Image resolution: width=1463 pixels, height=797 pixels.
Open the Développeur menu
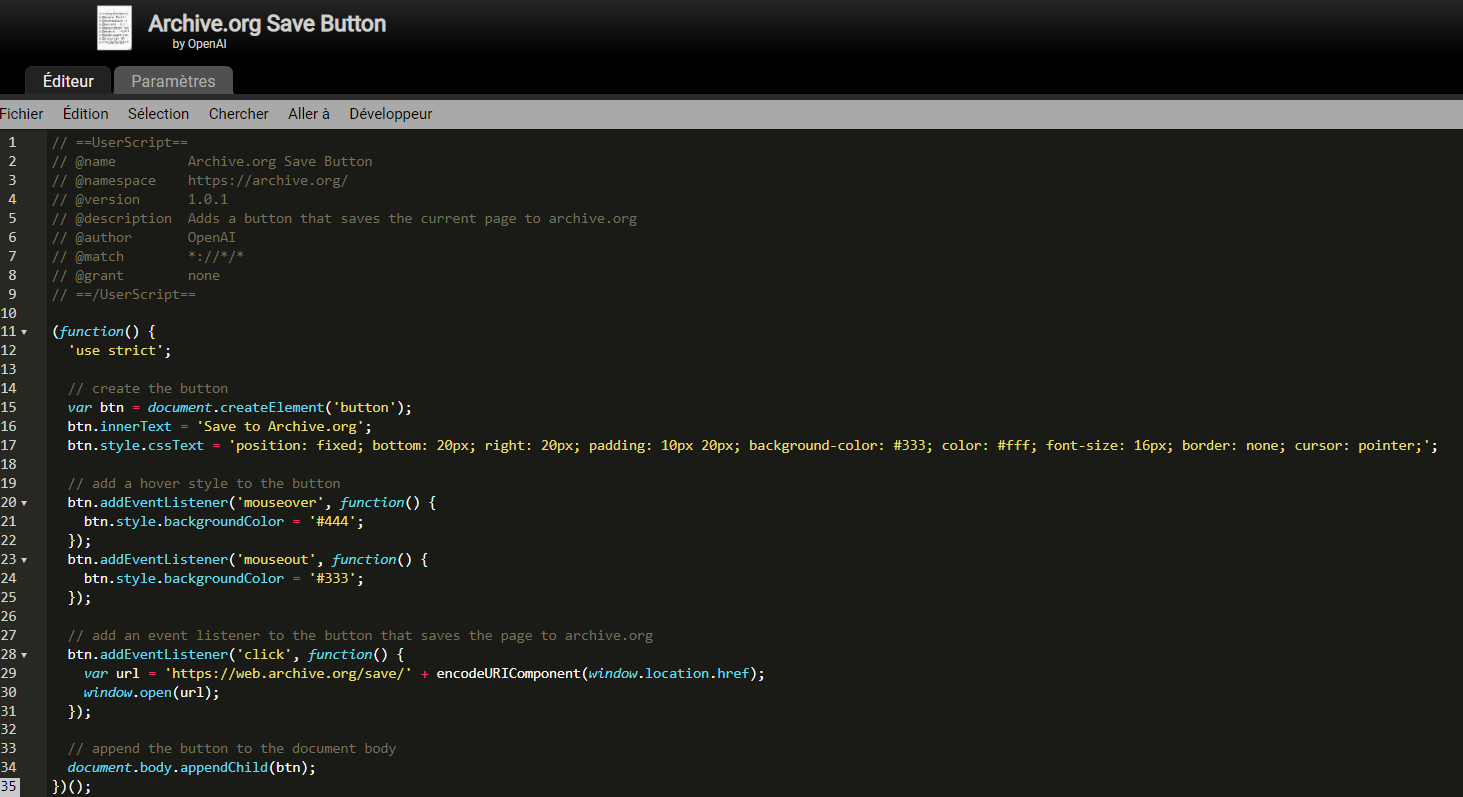coord(391,114)
